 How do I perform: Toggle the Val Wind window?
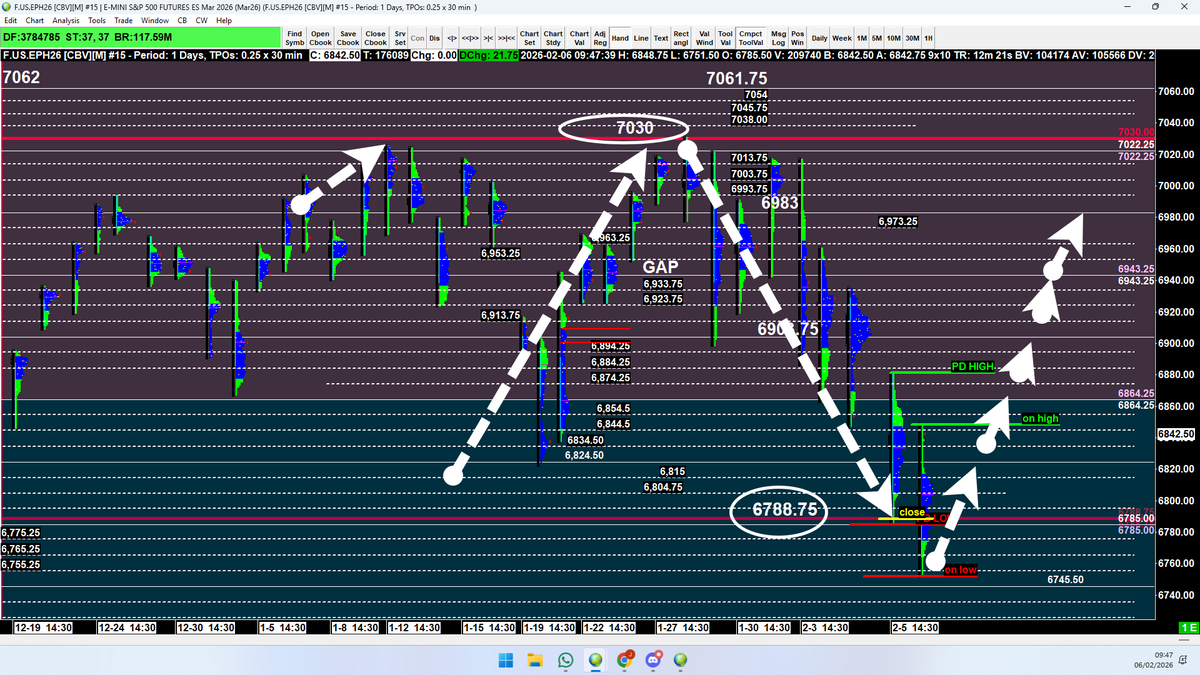tap(704, 38)
